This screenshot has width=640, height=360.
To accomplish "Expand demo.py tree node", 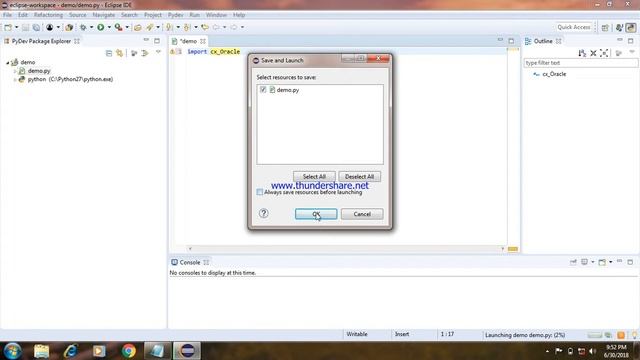I will point(15,71).
